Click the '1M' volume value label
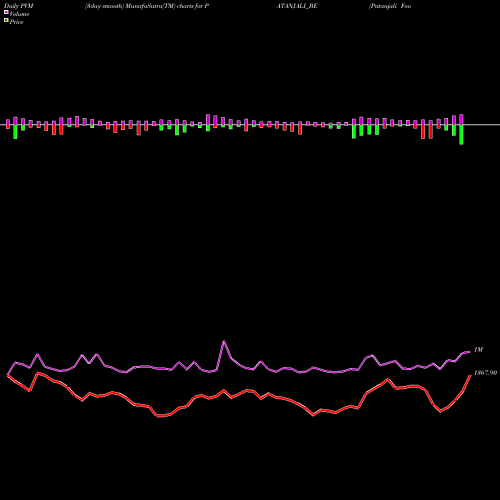Screen dimensions: 500x500 (x=478, y=350)
